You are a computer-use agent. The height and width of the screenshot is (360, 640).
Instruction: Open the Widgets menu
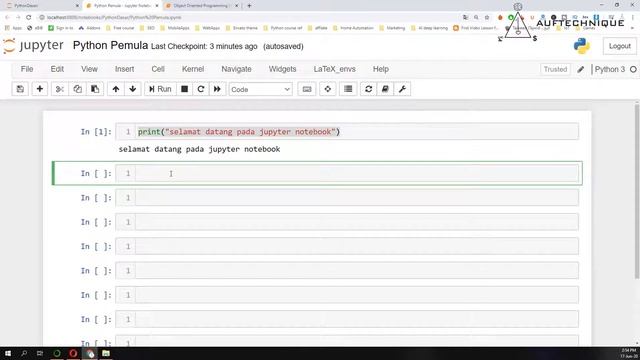282,69
